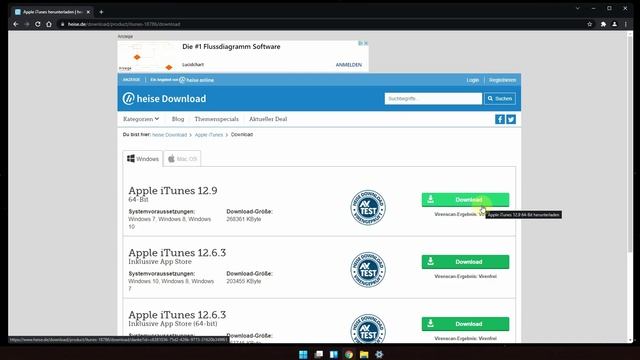Click the Die #1 Flussdiagramm Software ad headline
The height and width of the screenshot is (360, 640).
tap(231, 47)
